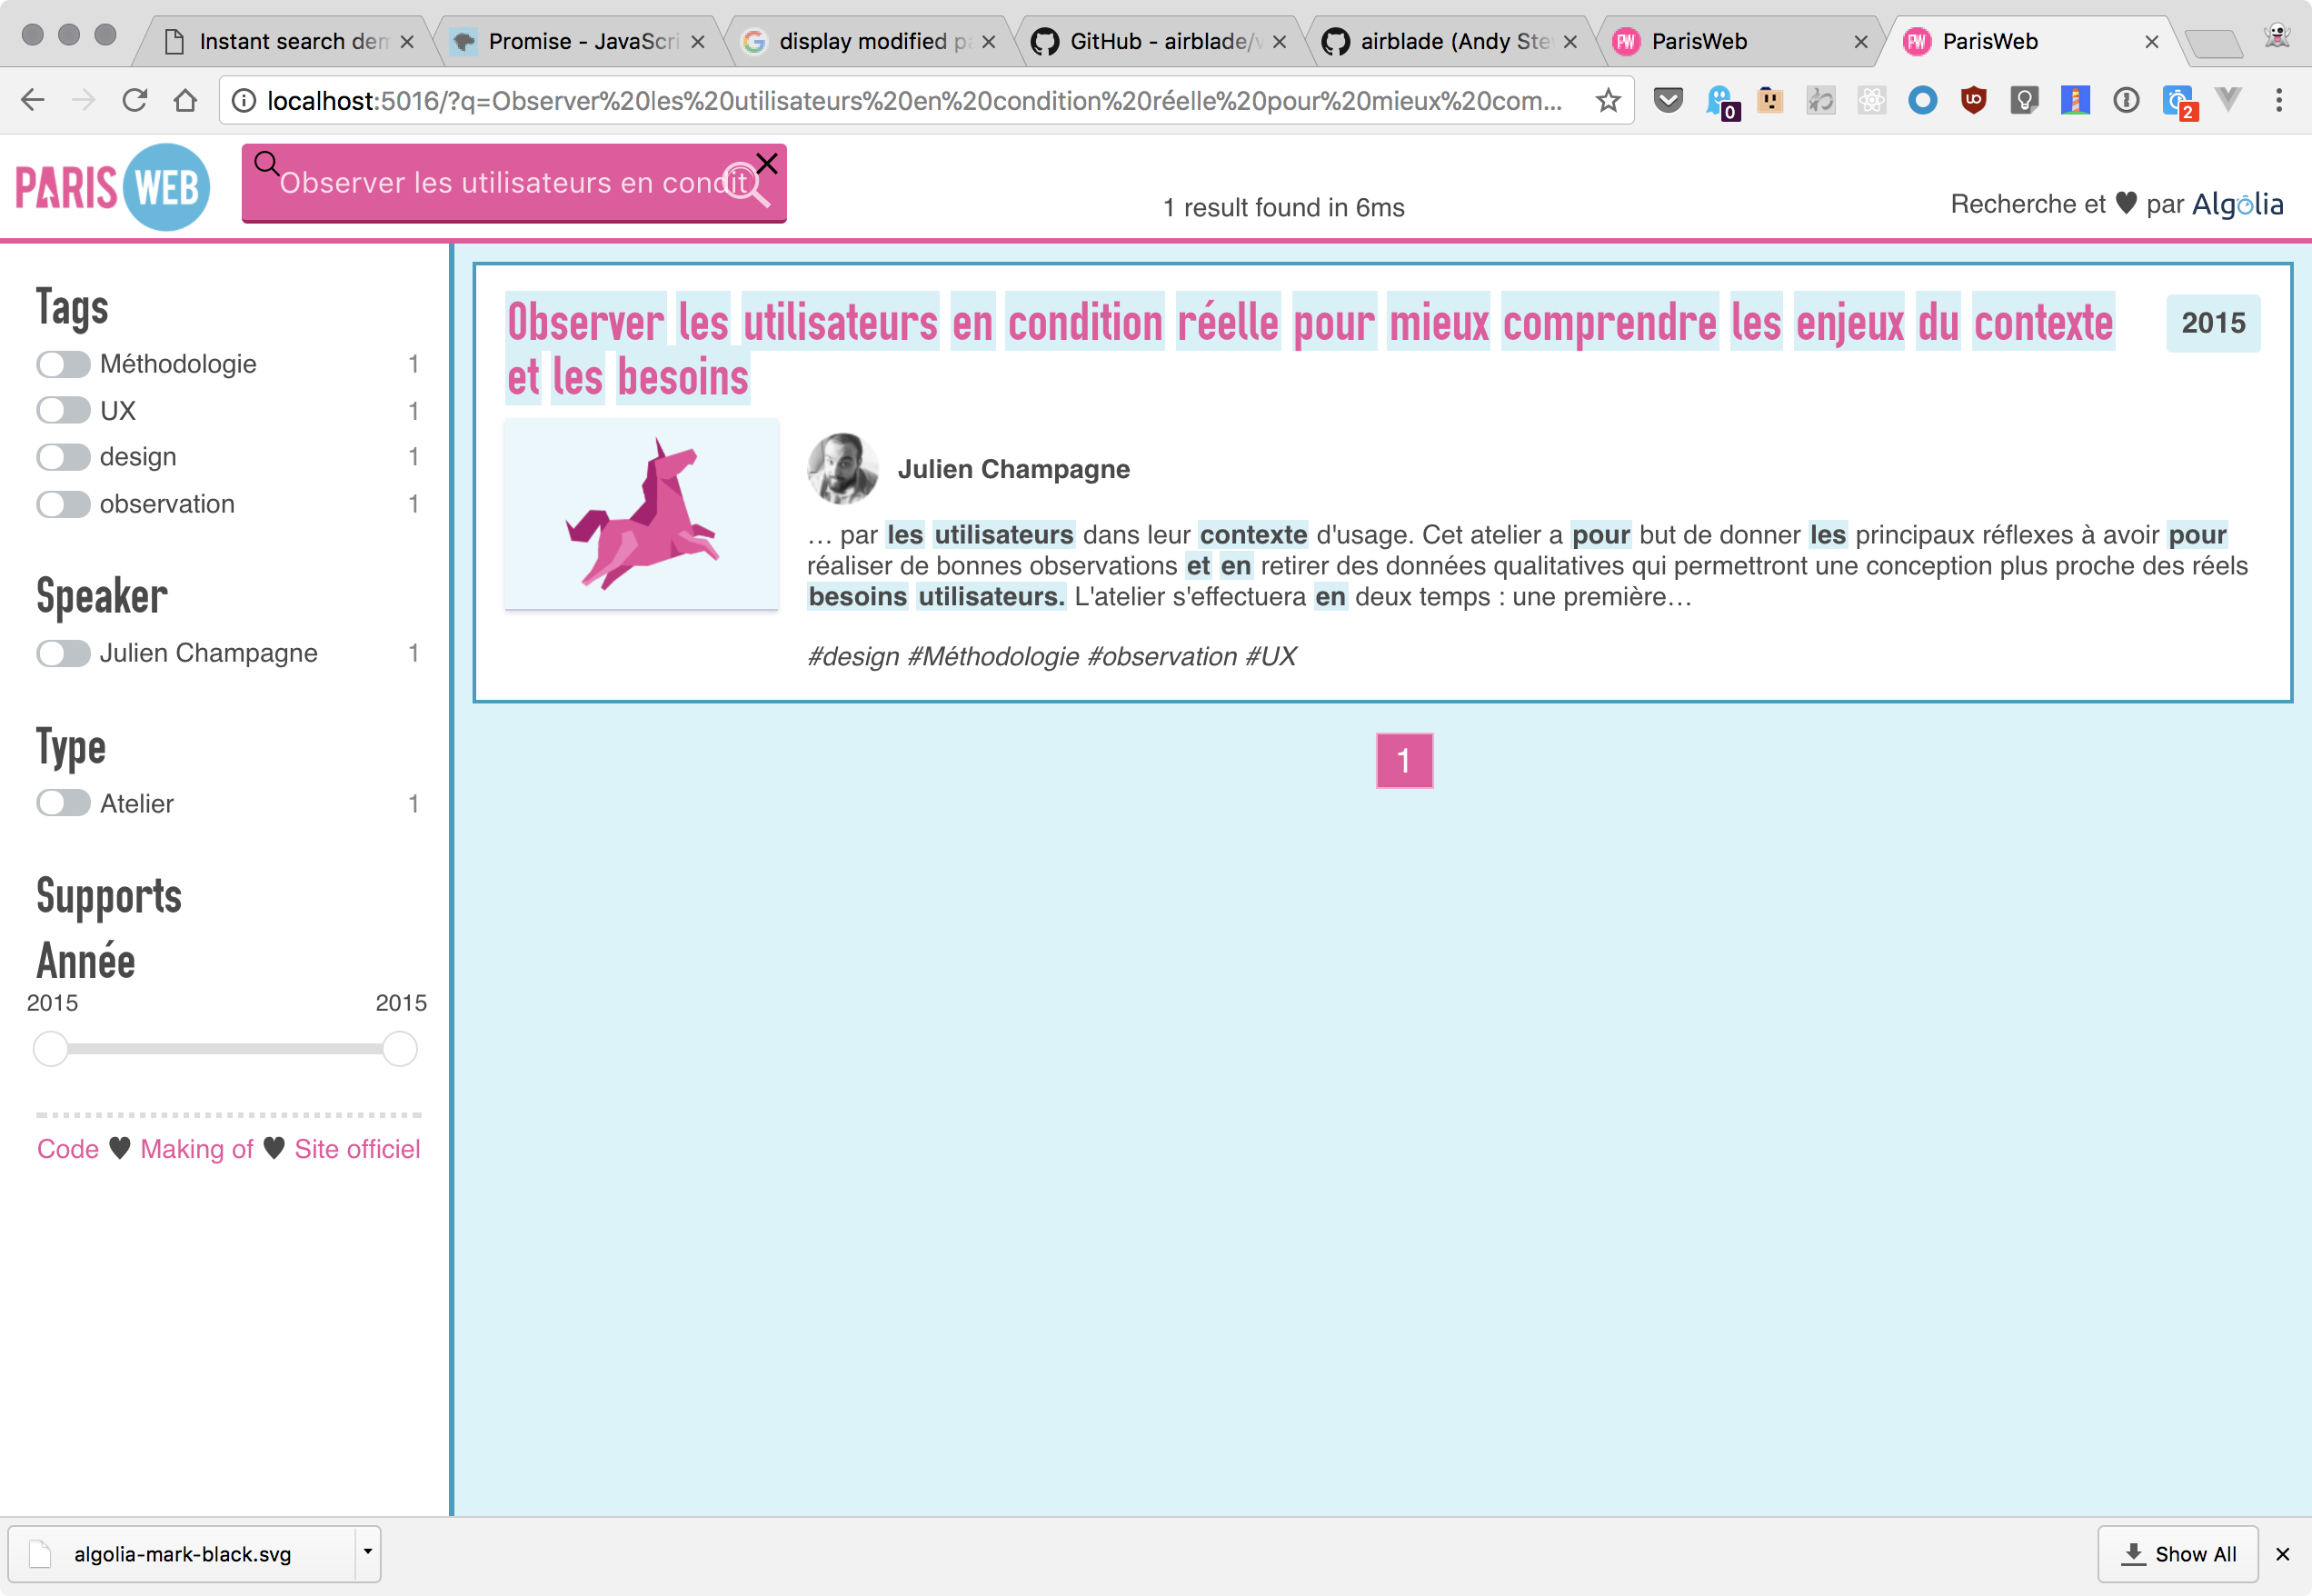Clear the search query with the X icon
2312x1596 pixels.
coord(767,163)
